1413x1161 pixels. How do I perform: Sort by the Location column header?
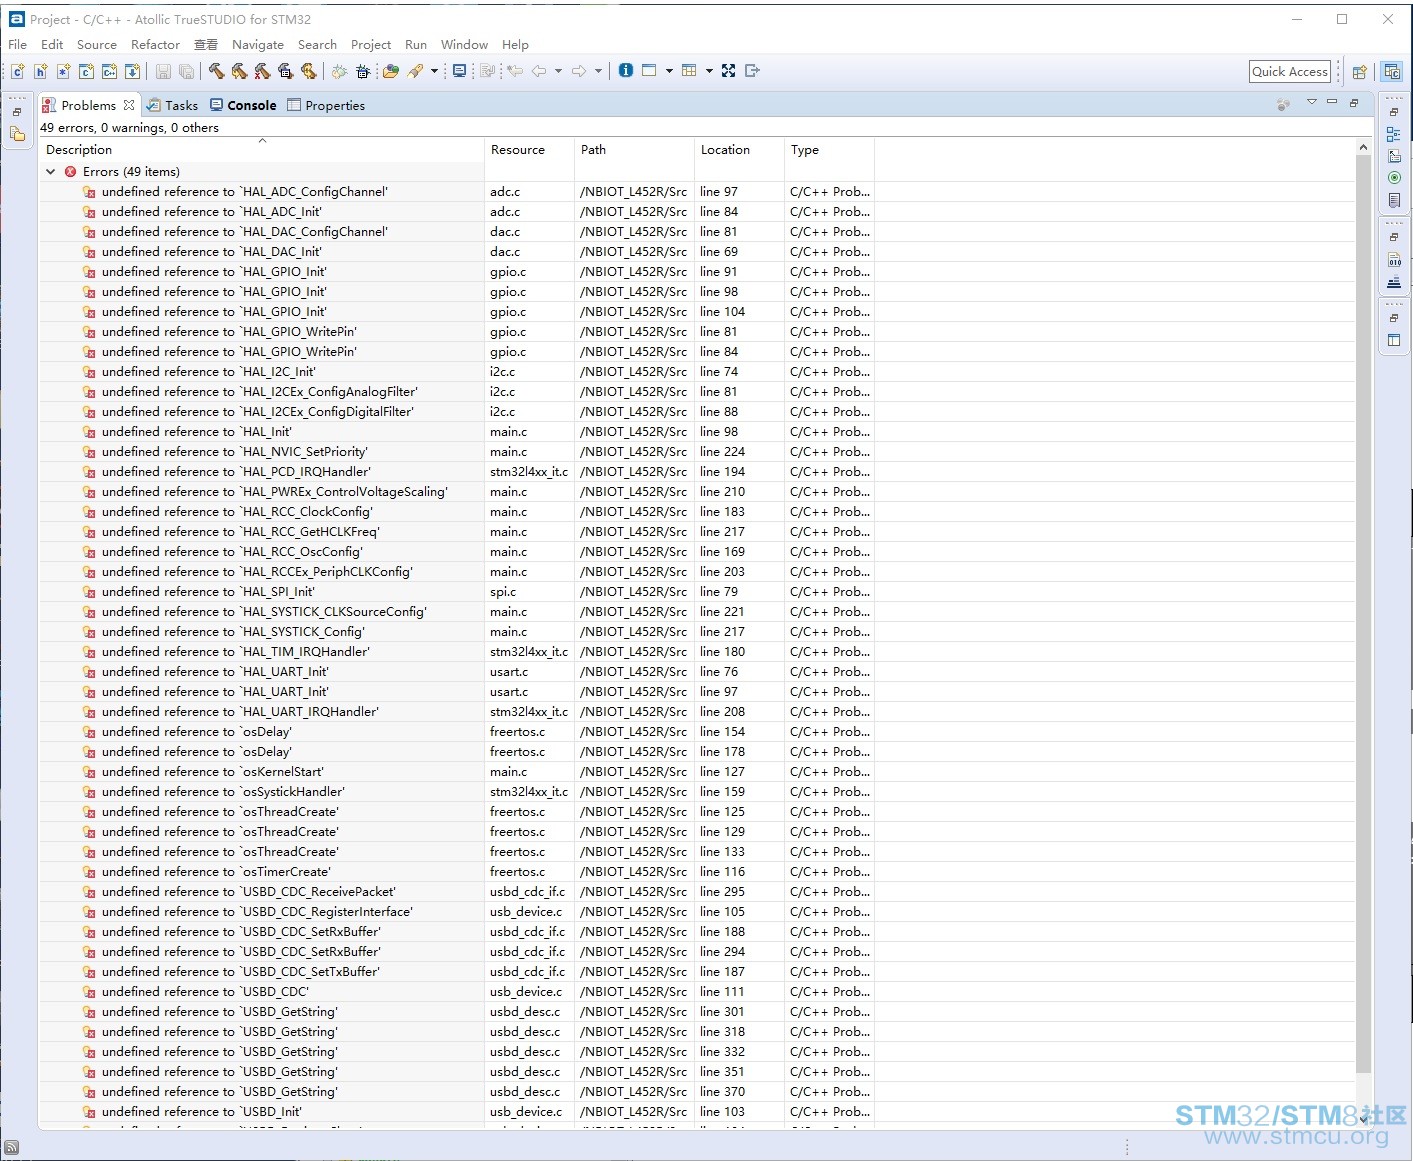739,150
